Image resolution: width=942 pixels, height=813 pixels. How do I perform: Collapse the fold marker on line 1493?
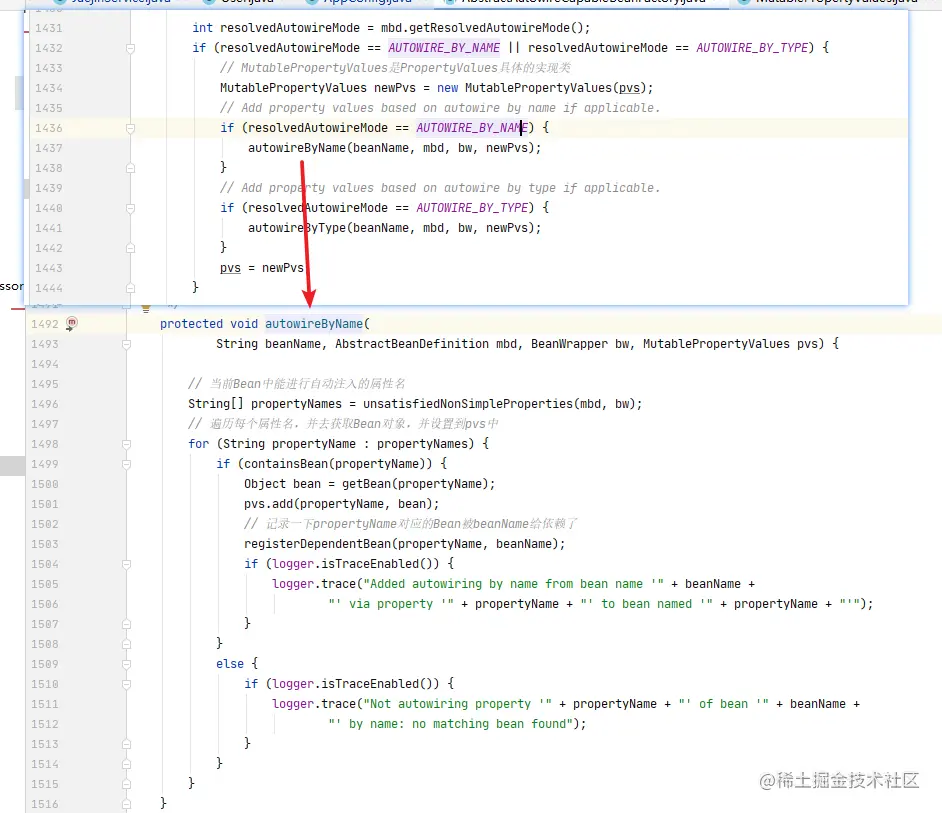click(x=126, y=344)
